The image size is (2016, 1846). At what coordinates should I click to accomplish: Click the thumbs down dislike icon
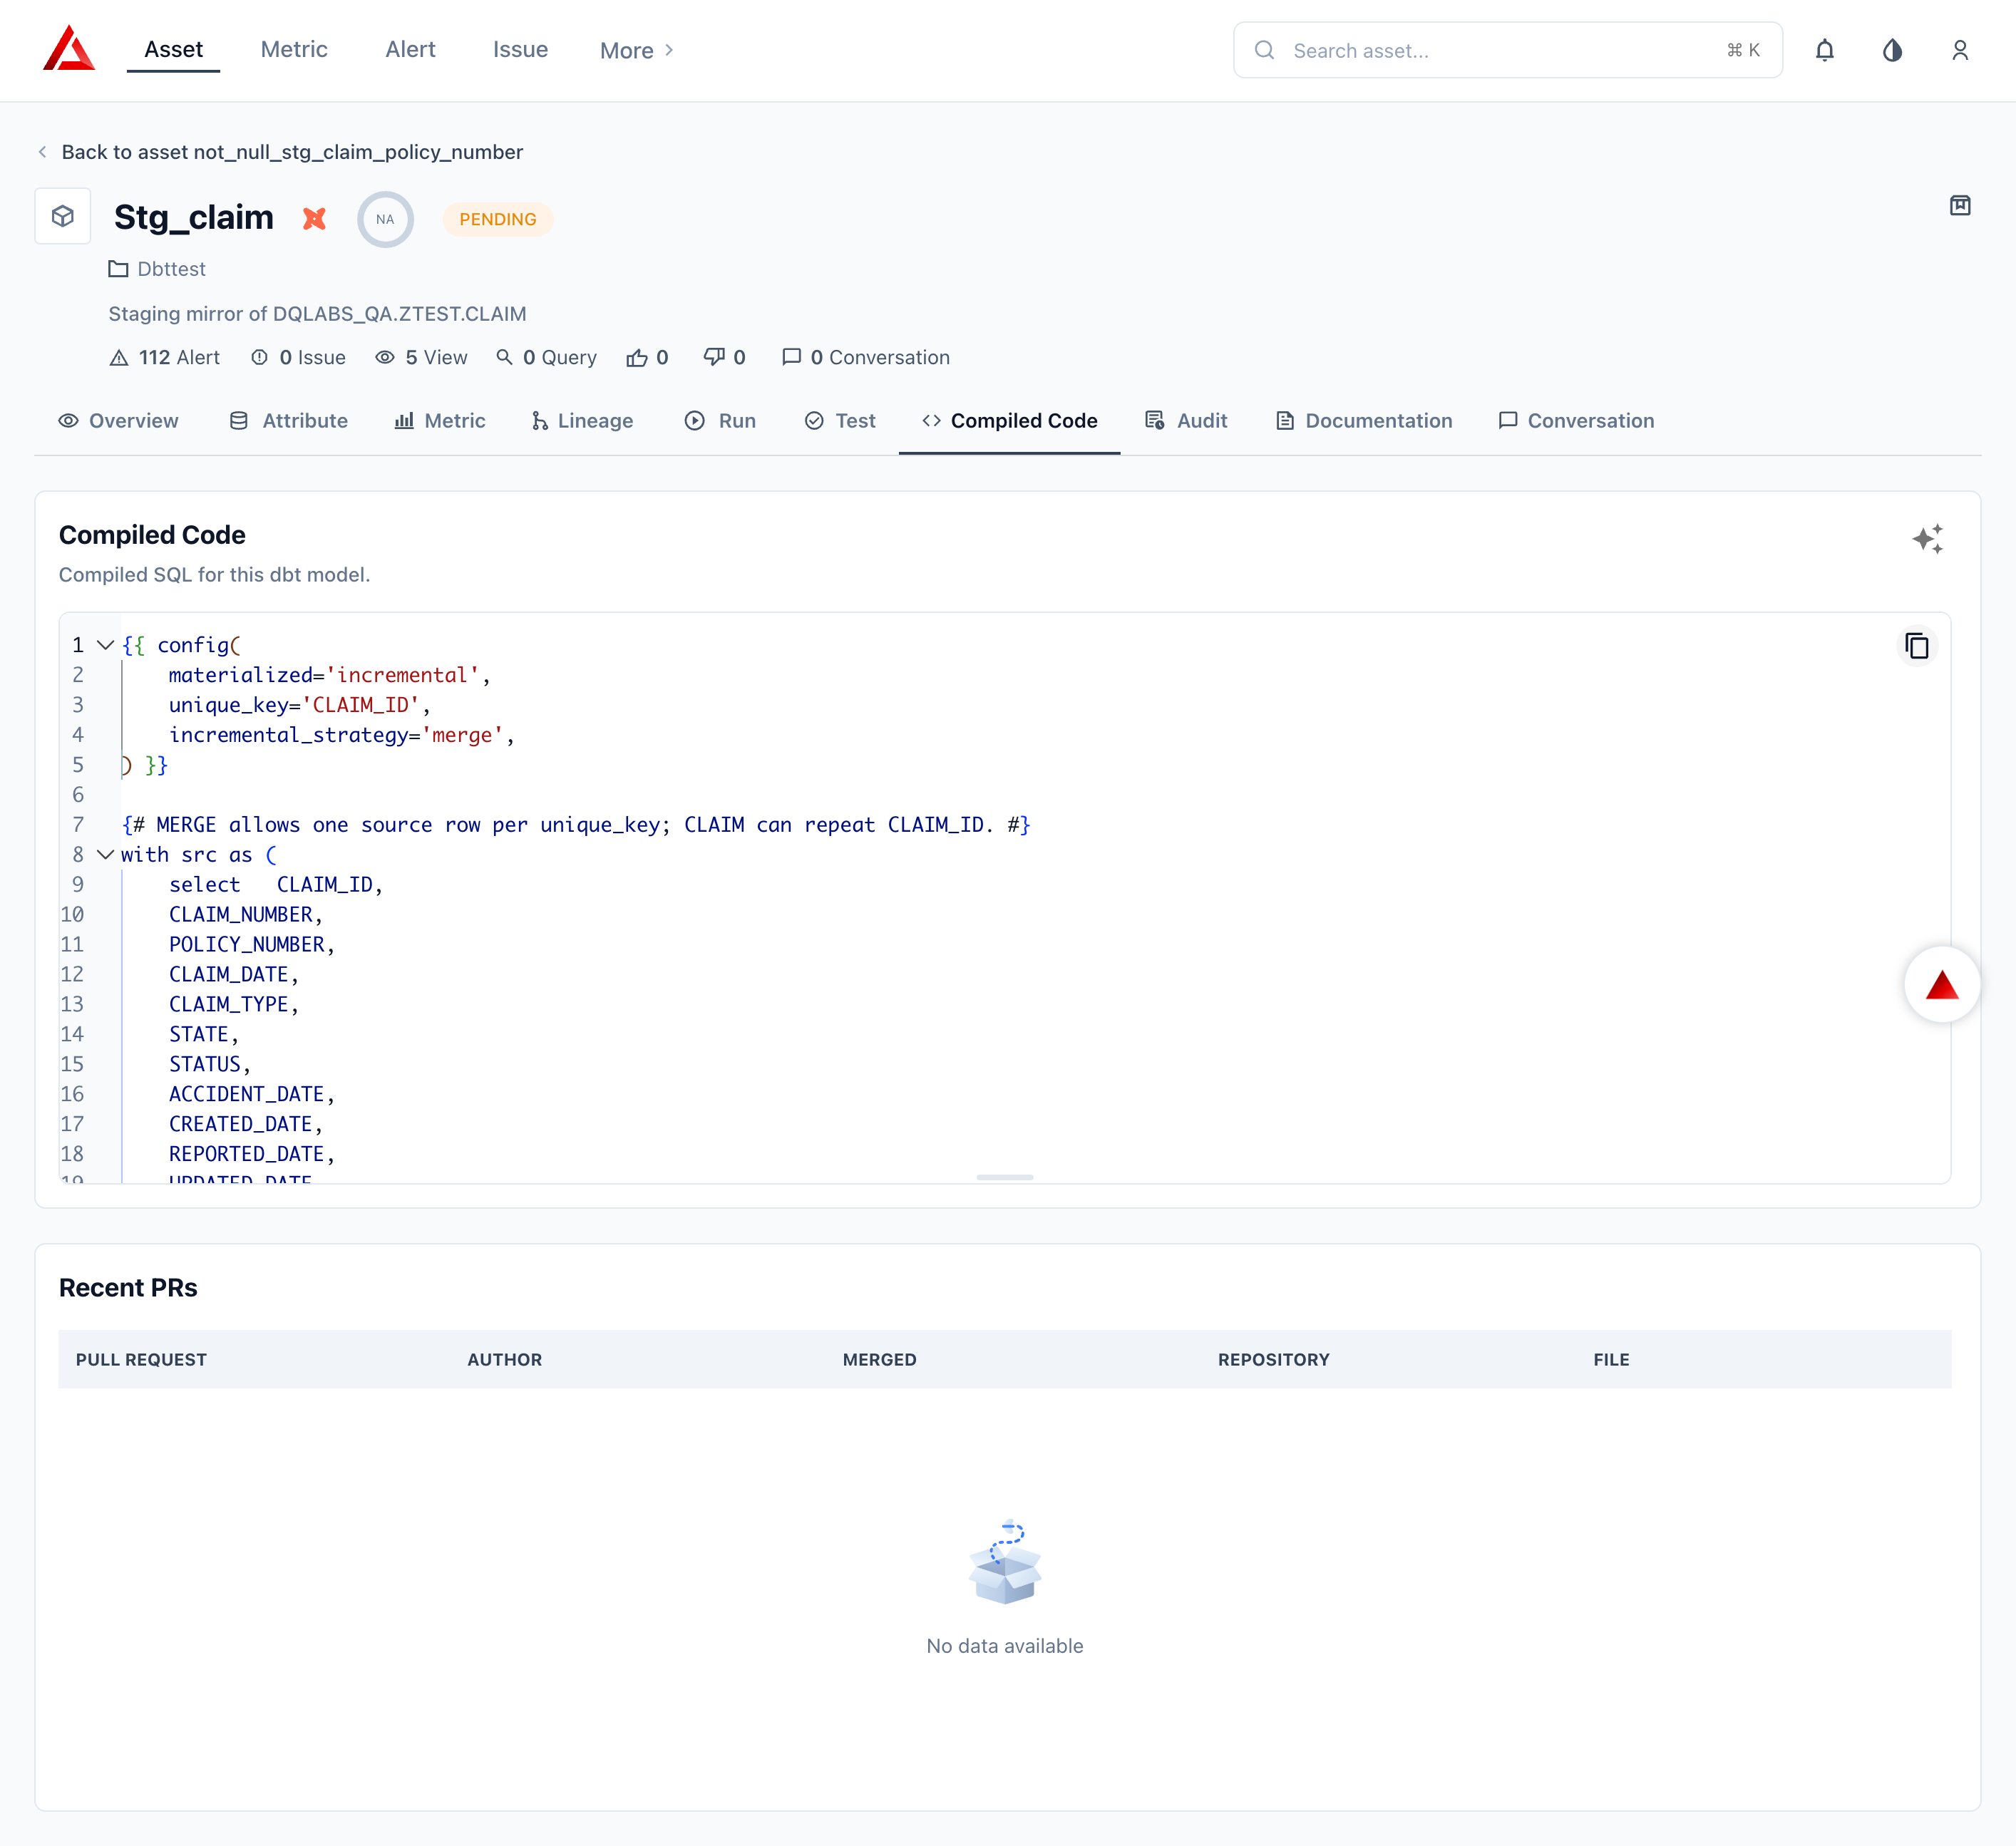click(x=714, y=357)
